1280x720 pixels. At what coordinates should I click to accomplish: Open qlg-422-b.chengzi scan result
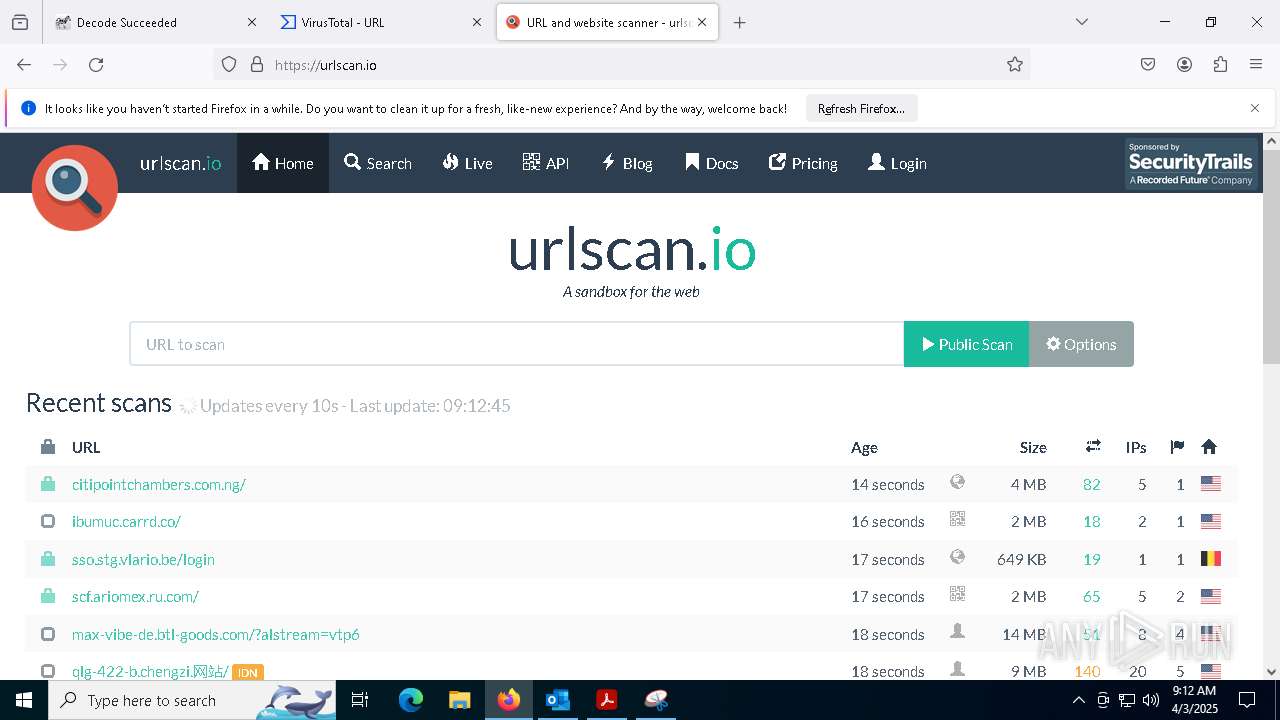click(150, 671)
